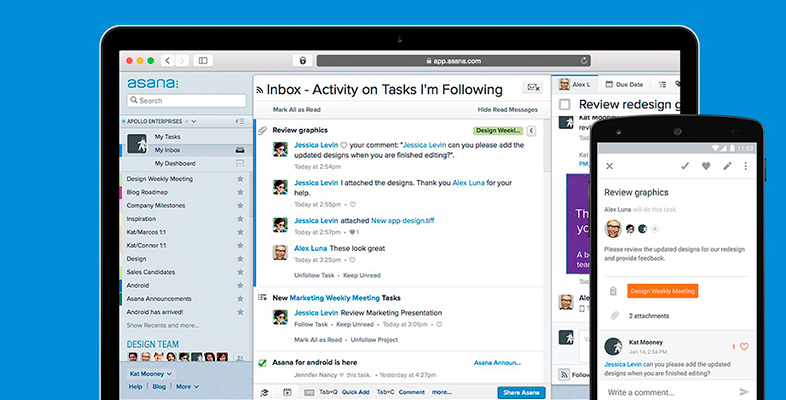Image resolution: width=786 pixels, height=400 pixels.
Task: Open the Asana Announ... project link
Action: (x=497, y=362)
